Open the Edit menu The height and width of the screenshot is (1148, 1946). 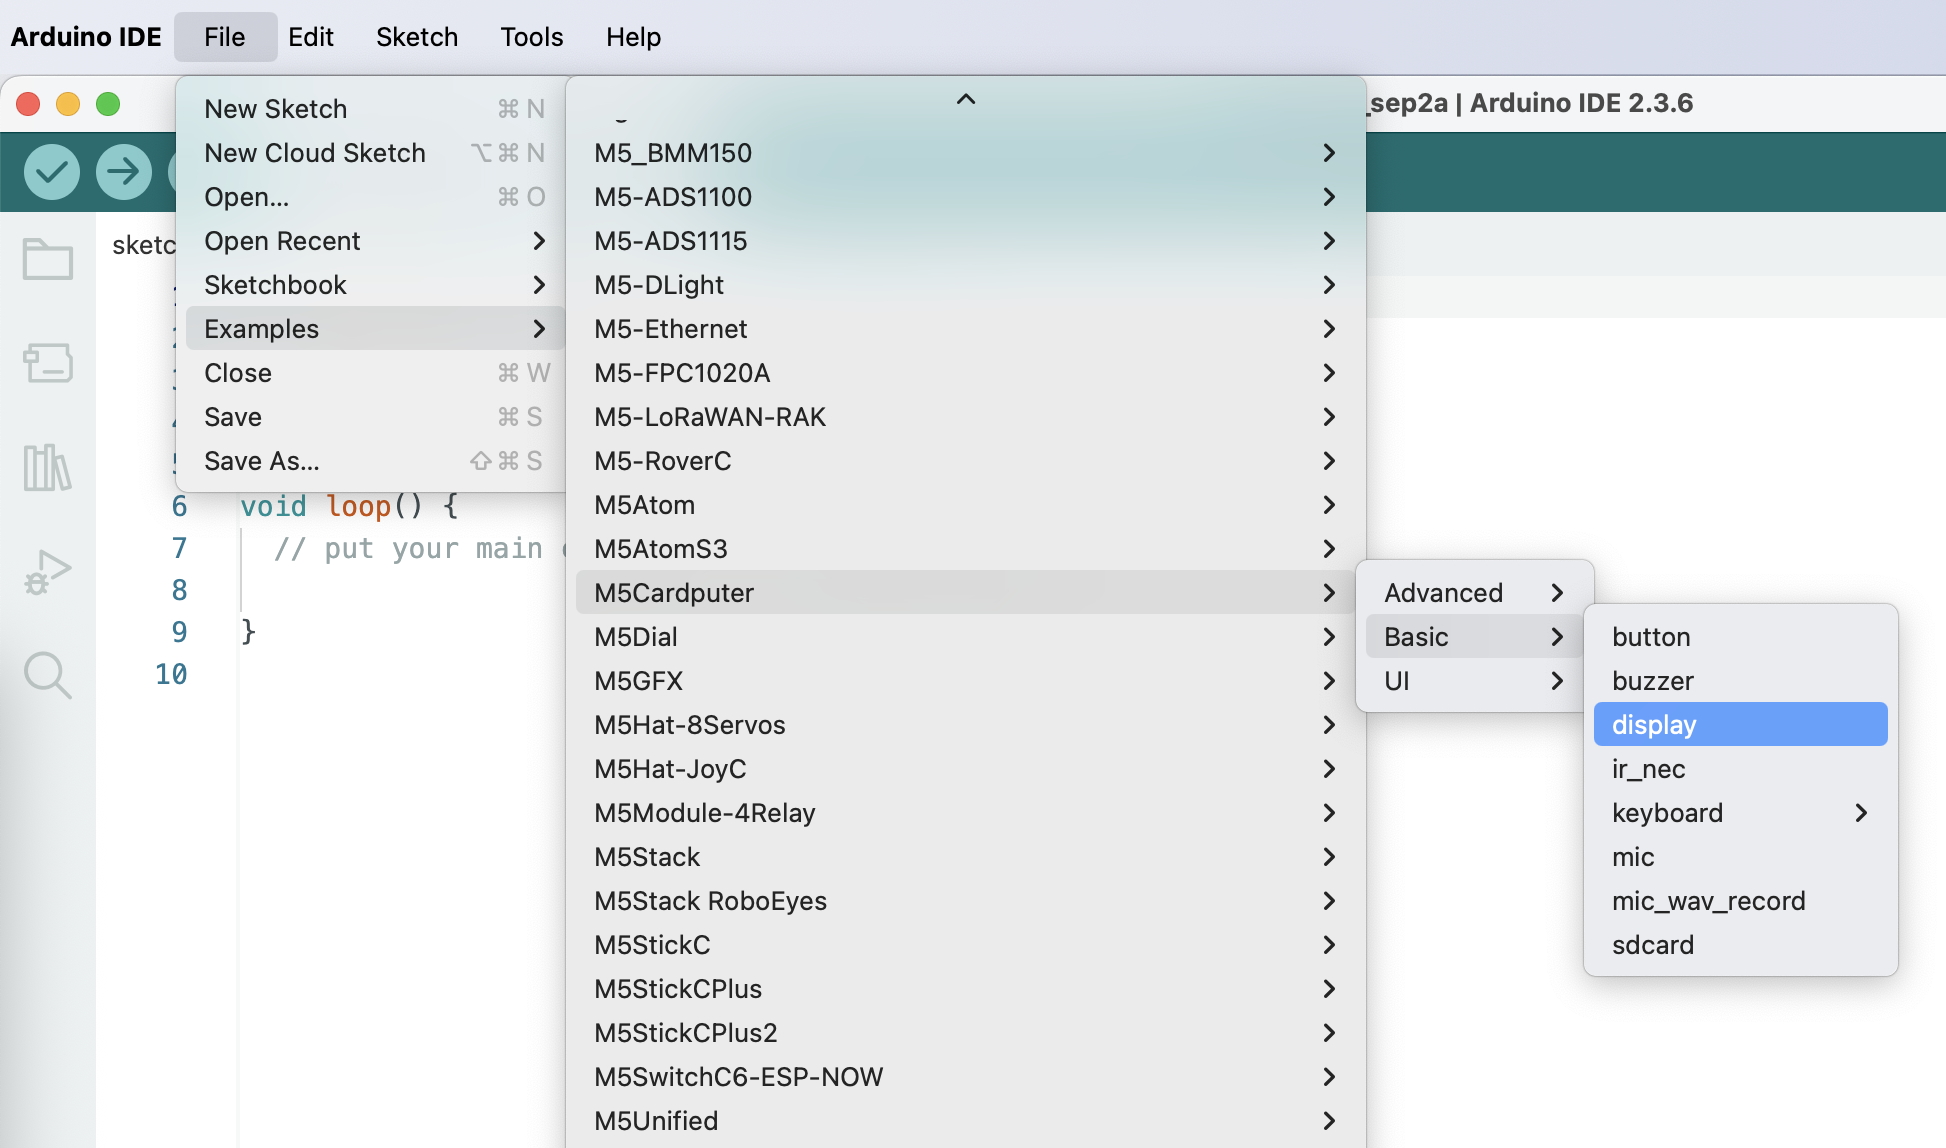(x=311, y=37)
